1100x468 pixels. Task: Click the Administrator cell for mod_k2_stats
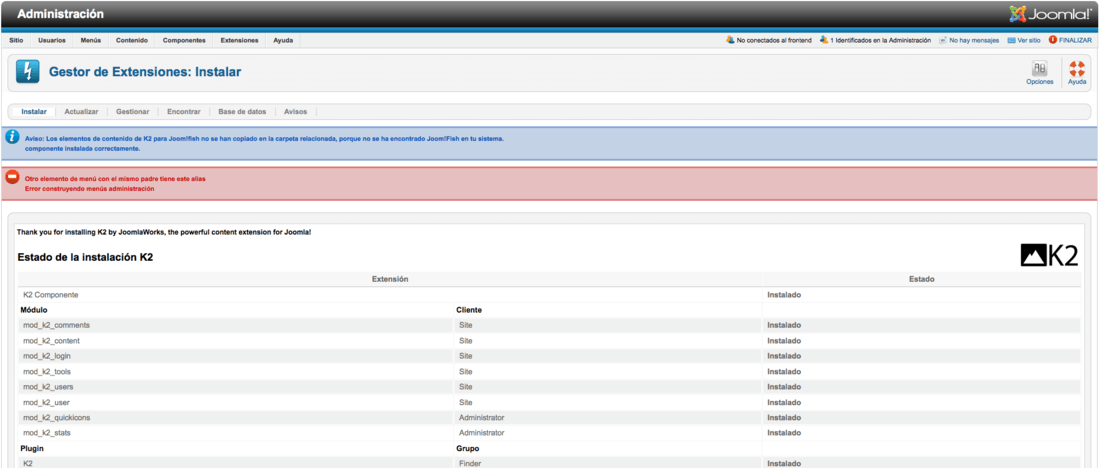point(481,433)
